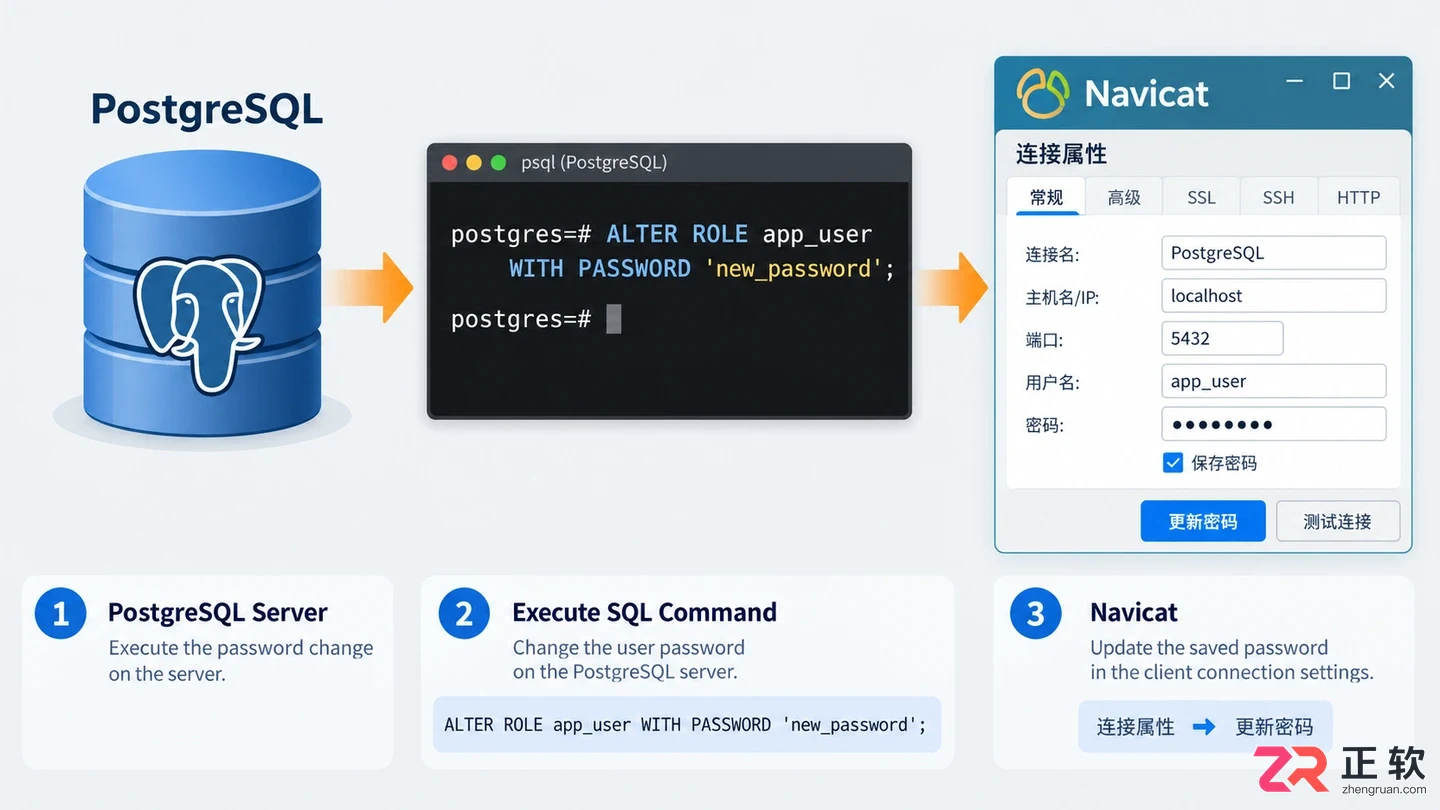Maximize the Navicat window
The width and height of the screenshot is (1440, 810).
click(x=1342, y=81)
